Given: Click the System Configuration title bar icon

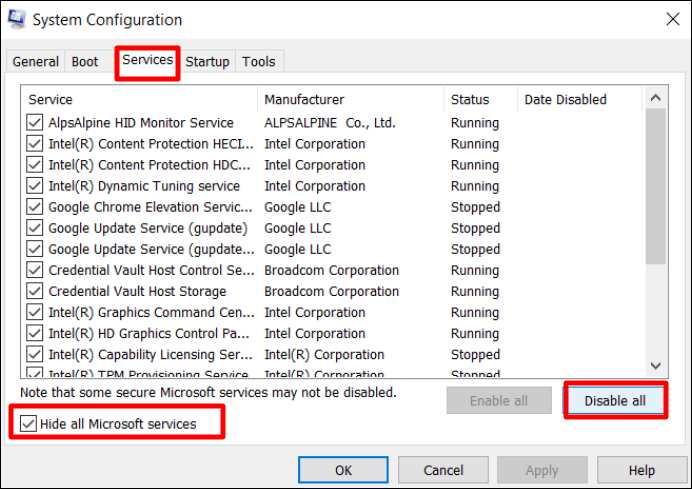Looking at the screenshot, I should click(16, 19).
